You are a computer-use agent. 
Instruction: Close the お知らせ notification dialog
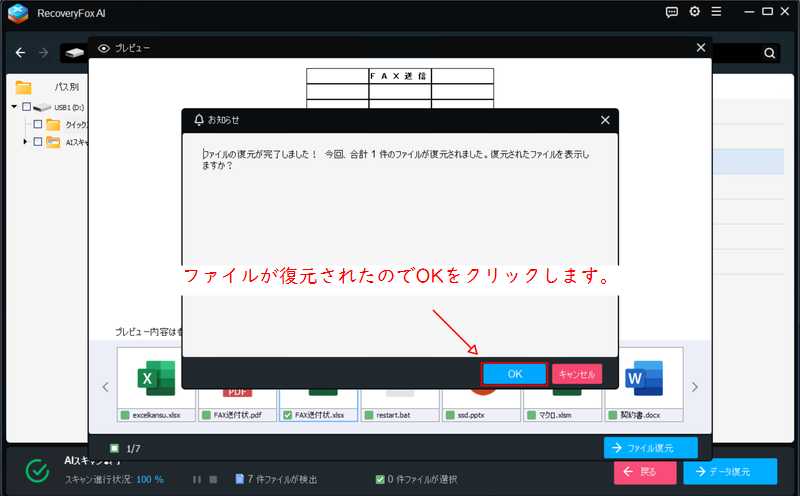(605, 120)
